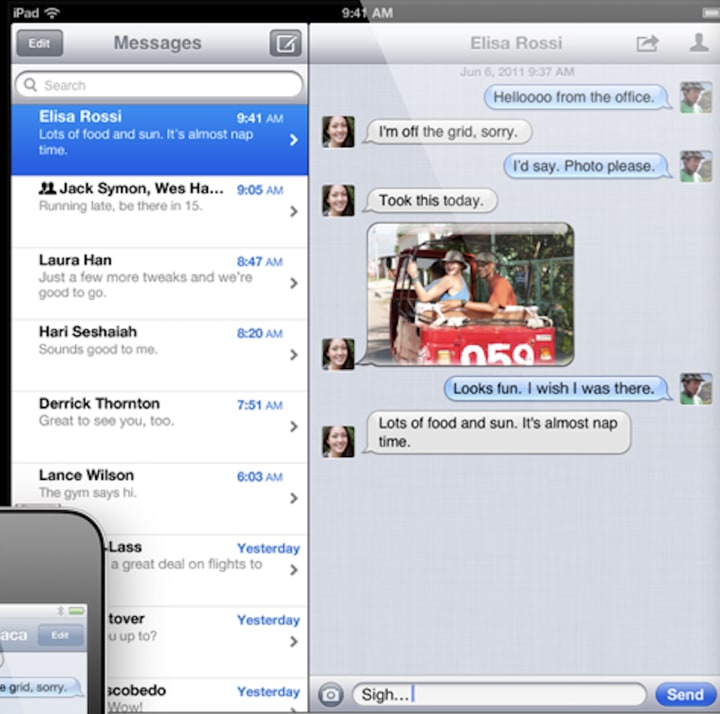Image resolution: width=720 pixels, height=714 pixels.
Task: Click the message input containing "Sigh..."
Action: 499,694
